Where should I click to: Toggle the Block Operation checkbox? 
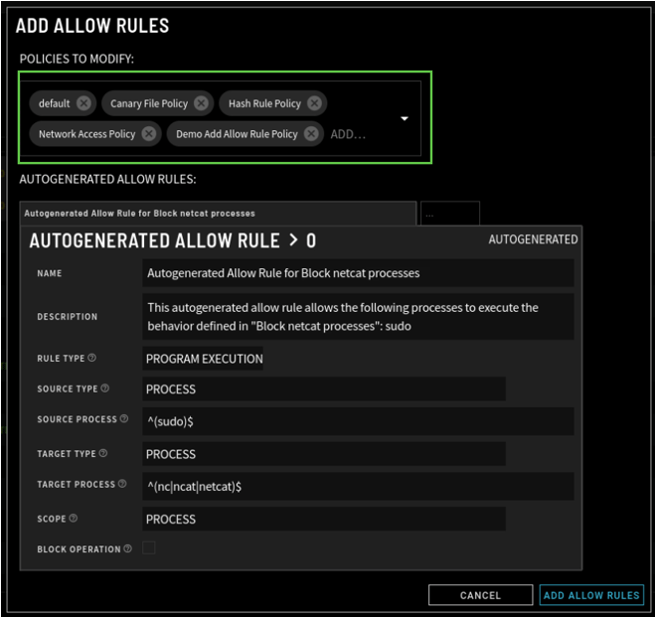(x=149, y=547)
